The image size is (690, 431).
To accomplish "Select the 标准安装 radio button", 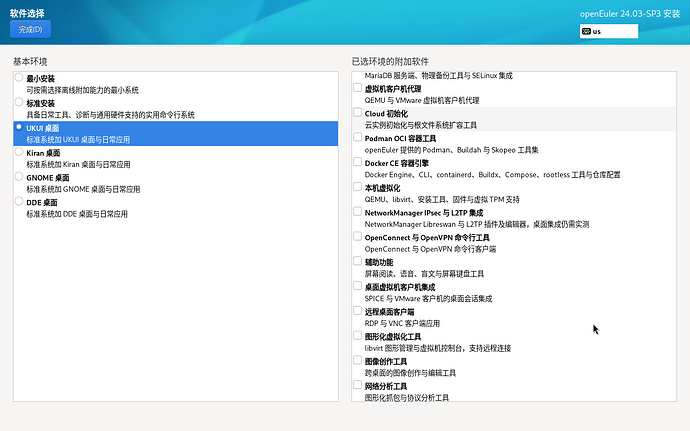I will coord(19,102).
